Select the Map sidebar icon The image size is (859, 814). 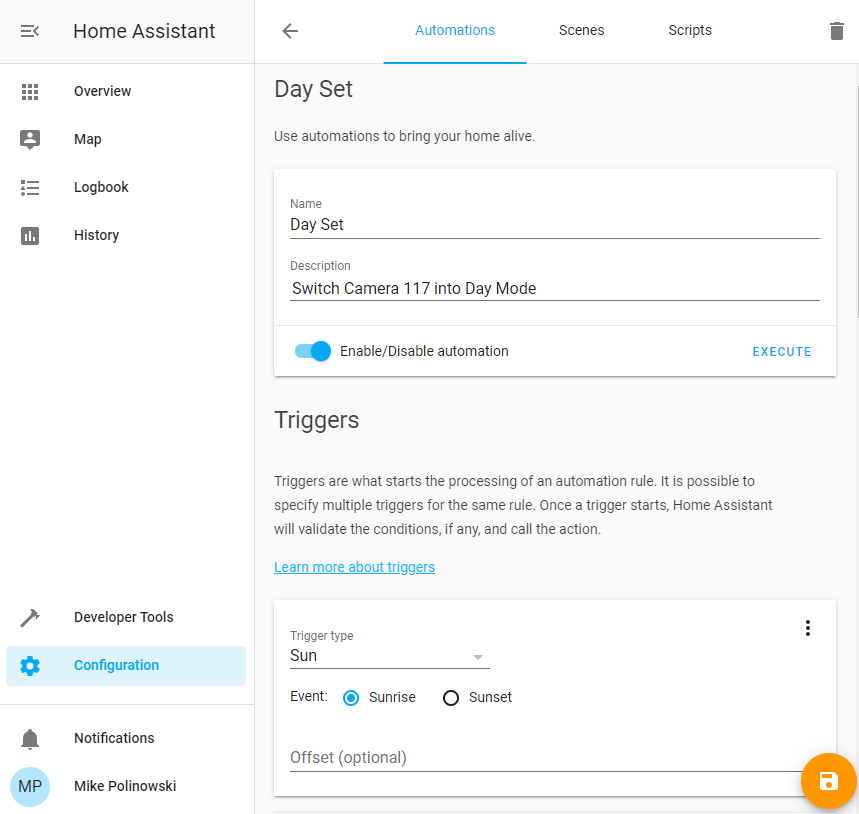tap(30, 139)
